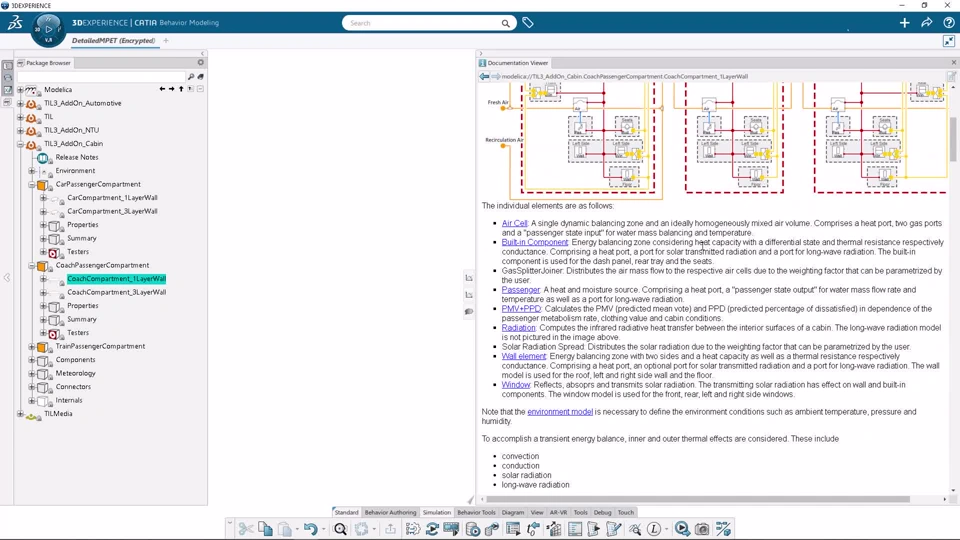The height and width of the screenshot is (540, 960).
Task: Open the environment model link
Action: coord(560,412)
